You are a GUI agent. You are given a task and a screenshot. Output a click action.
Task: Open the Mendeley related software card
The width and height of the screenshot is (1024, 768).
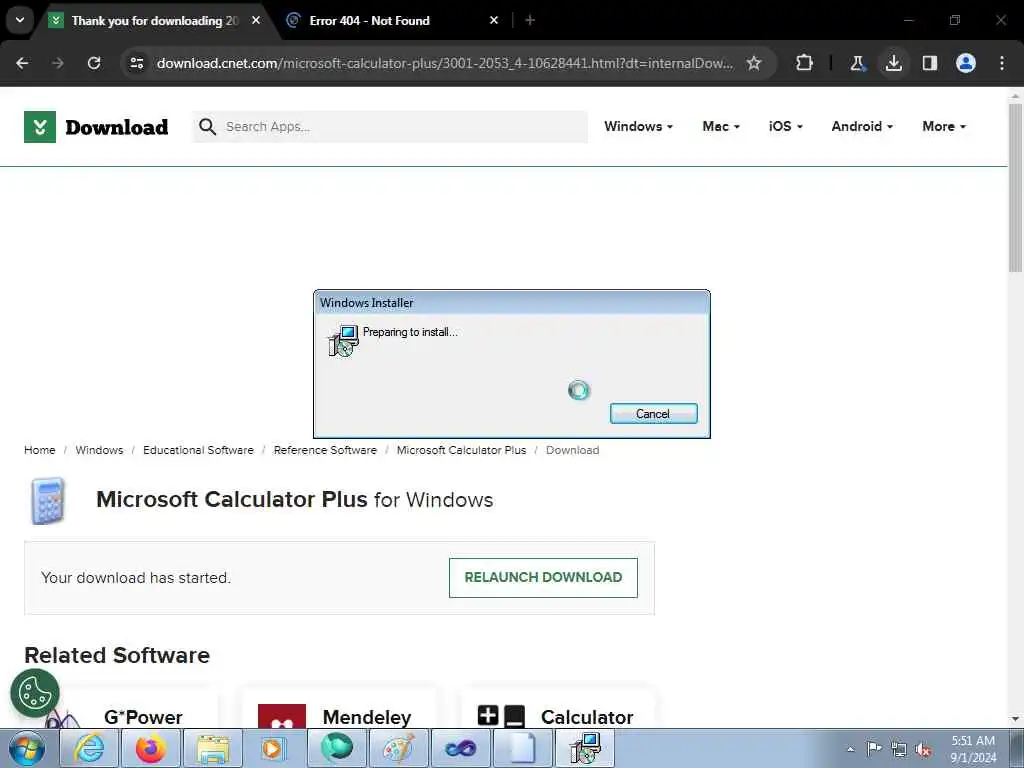coord(339,709)
